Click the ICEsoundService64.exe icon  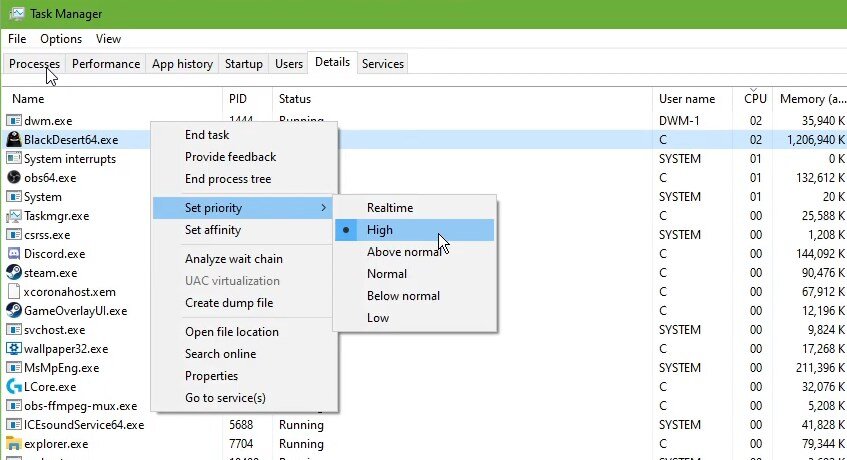pos(14,425)
